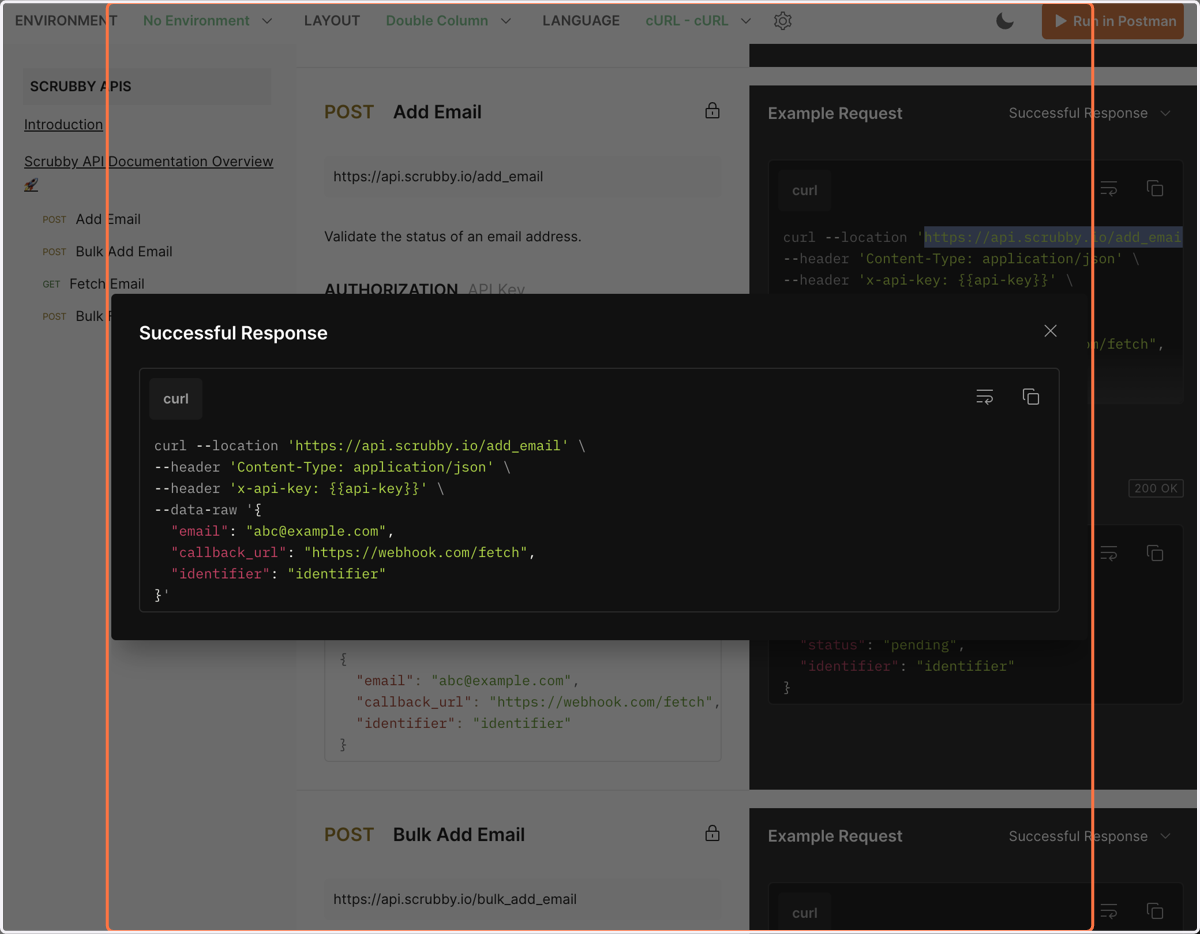Viewport: 1200px width, 934px height.
Task: Click the https://api.scrubby.io/bulk_add_email URL field
Action: pos(522,899)
